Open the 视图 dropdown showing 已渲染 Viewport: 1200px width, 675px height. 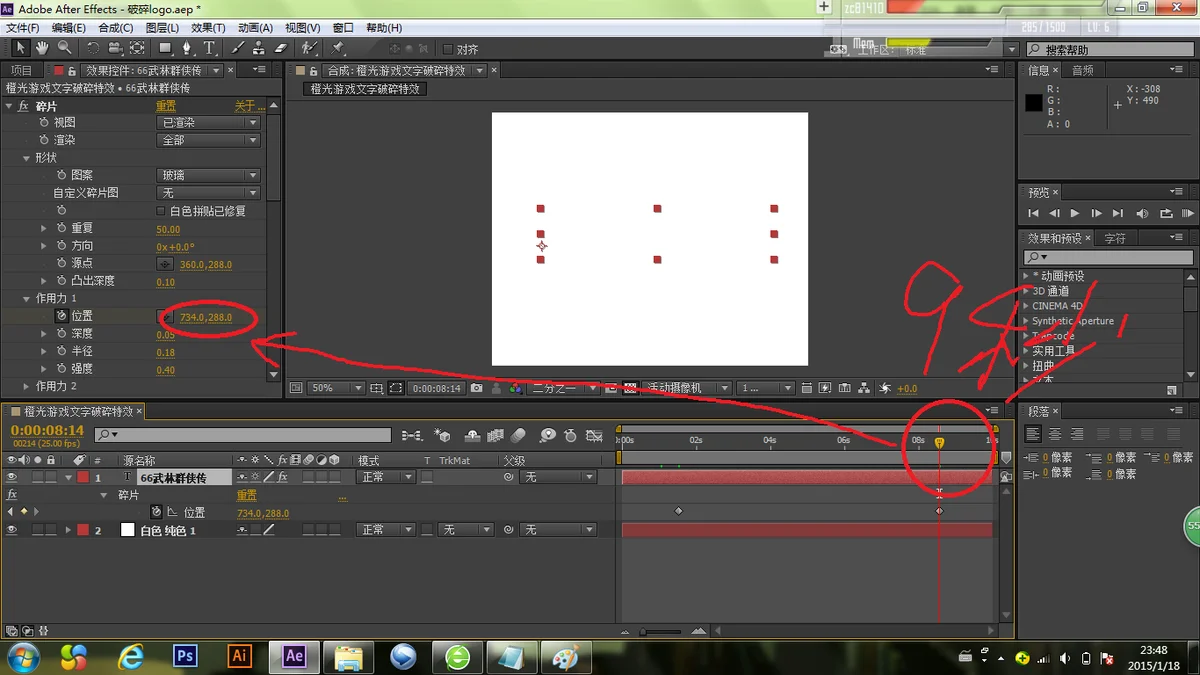coord(209,122)
